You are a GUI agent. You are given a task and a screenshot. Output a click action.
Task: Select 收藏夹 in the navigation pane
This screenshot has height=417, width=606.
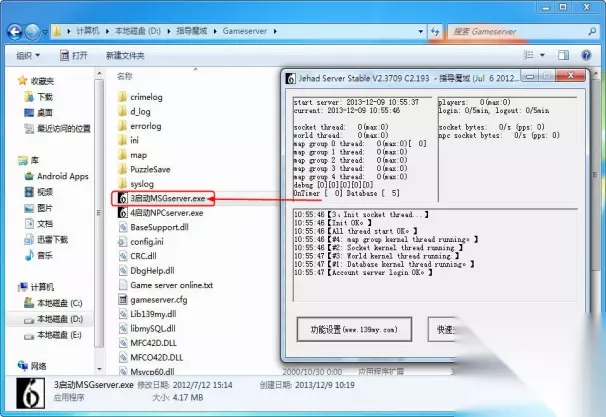(x=36, y=81)
